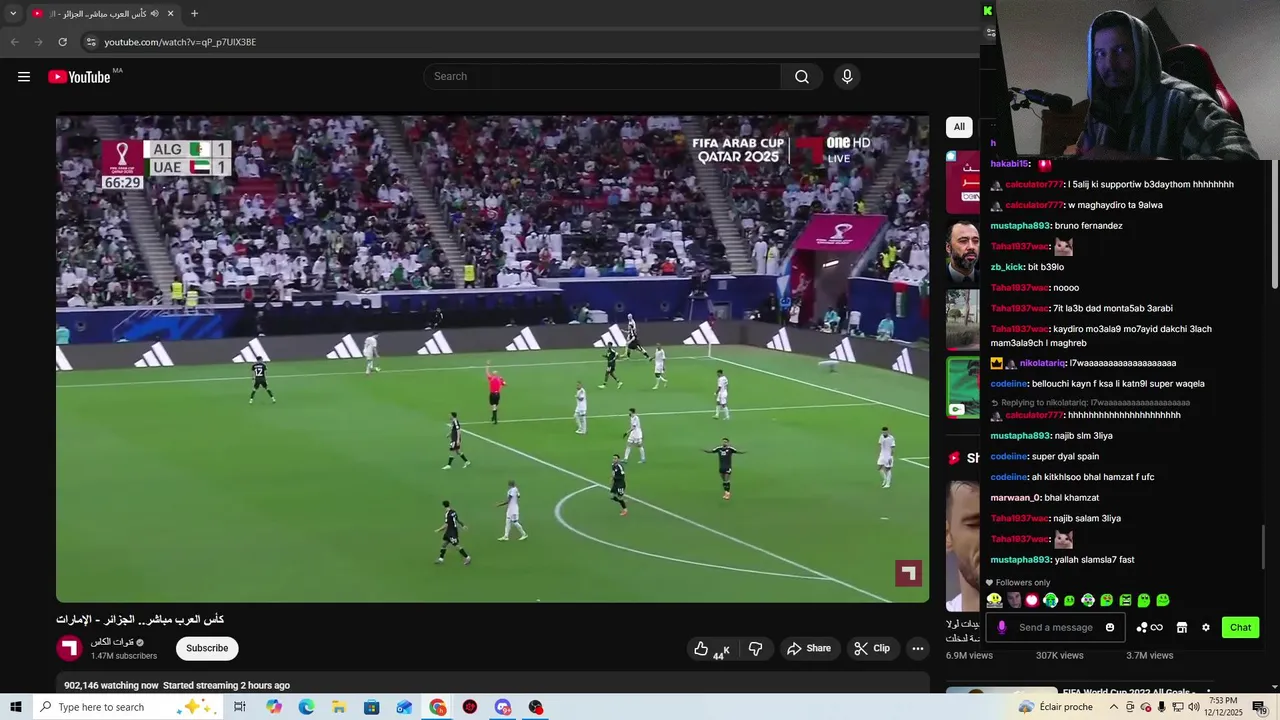Create a Clip of the video
Image resolution: width=1280 pixels, height=720 pixels.
coord(872,649)
